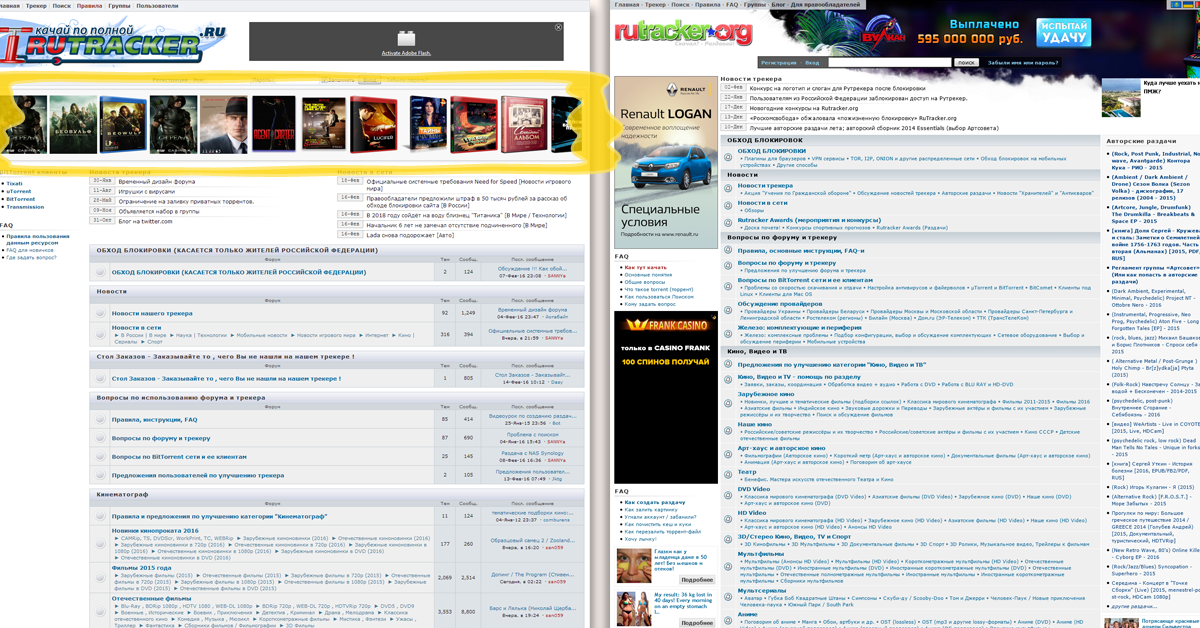Viewport: 1200px width, 628px height.
Task: Click forum icon beside Отечественные фильмы
Action: coord(101,610)
